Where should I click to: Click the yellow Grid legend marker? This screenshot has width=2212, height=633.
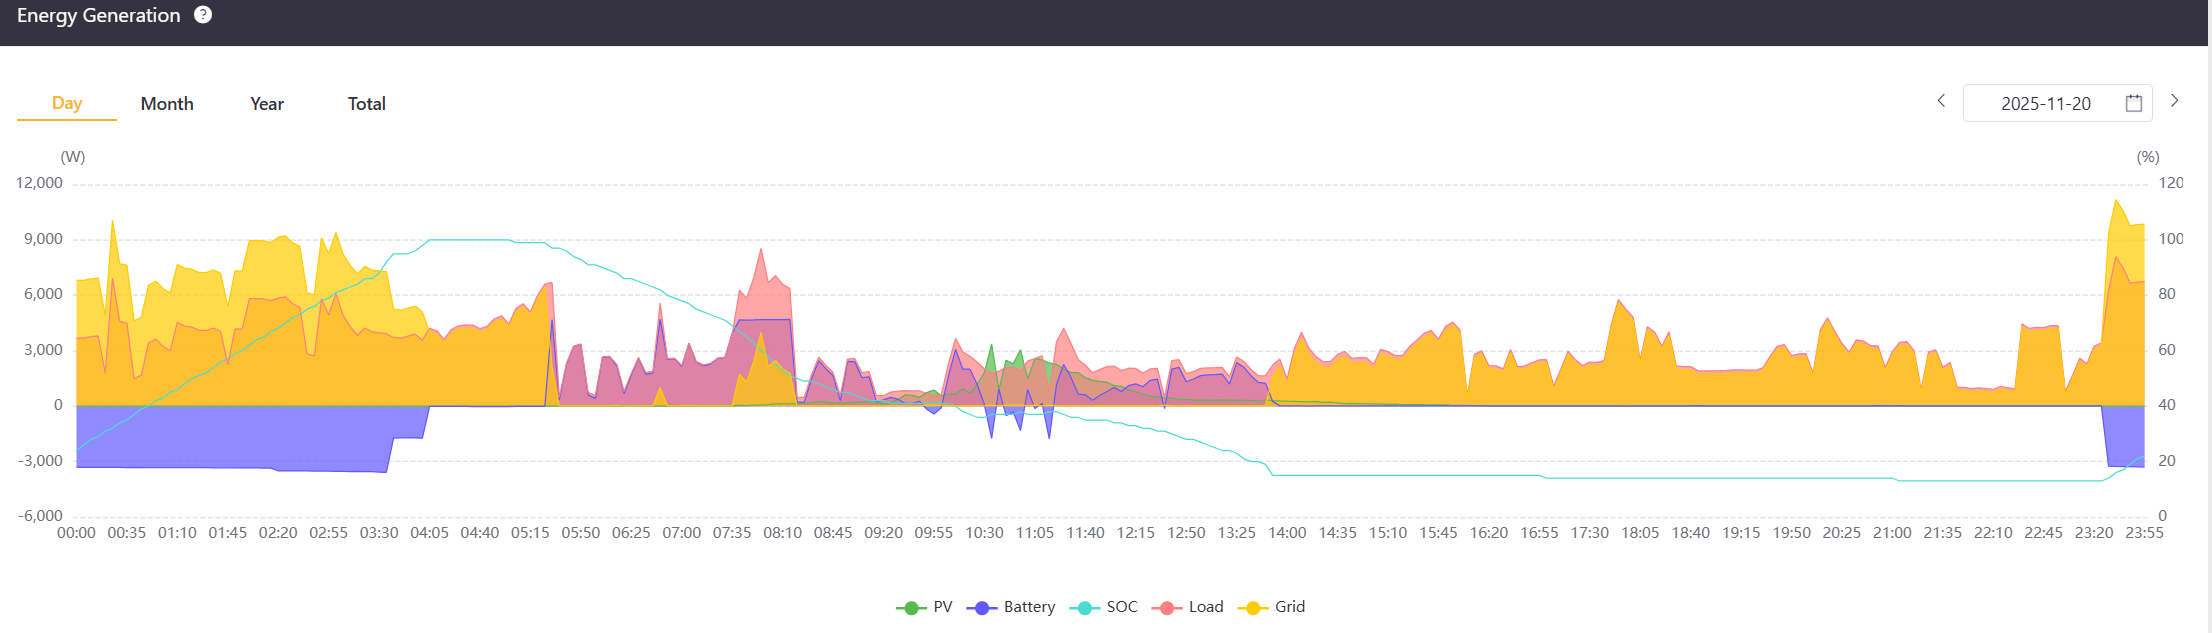point(1252,608)
